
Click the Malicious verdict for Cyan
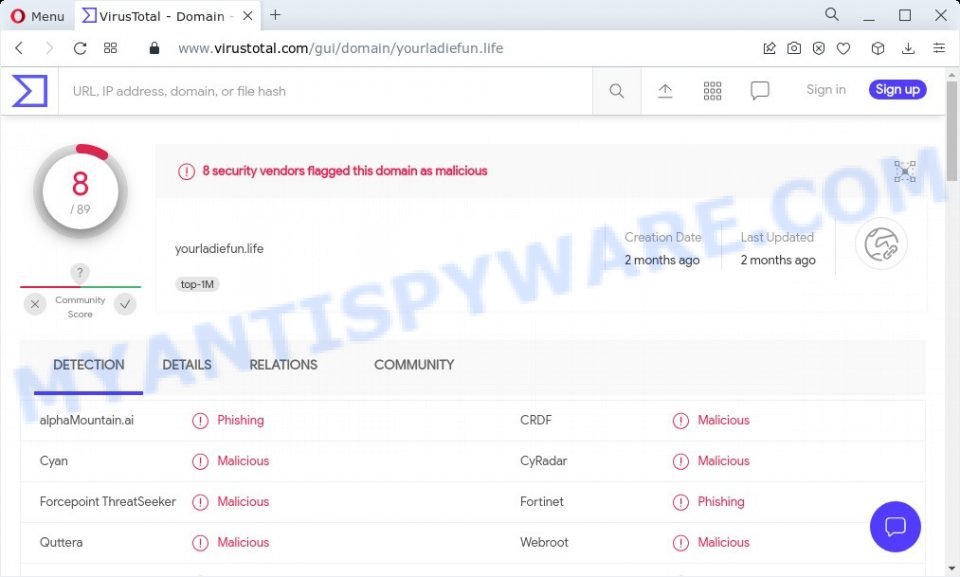(243, 461)
